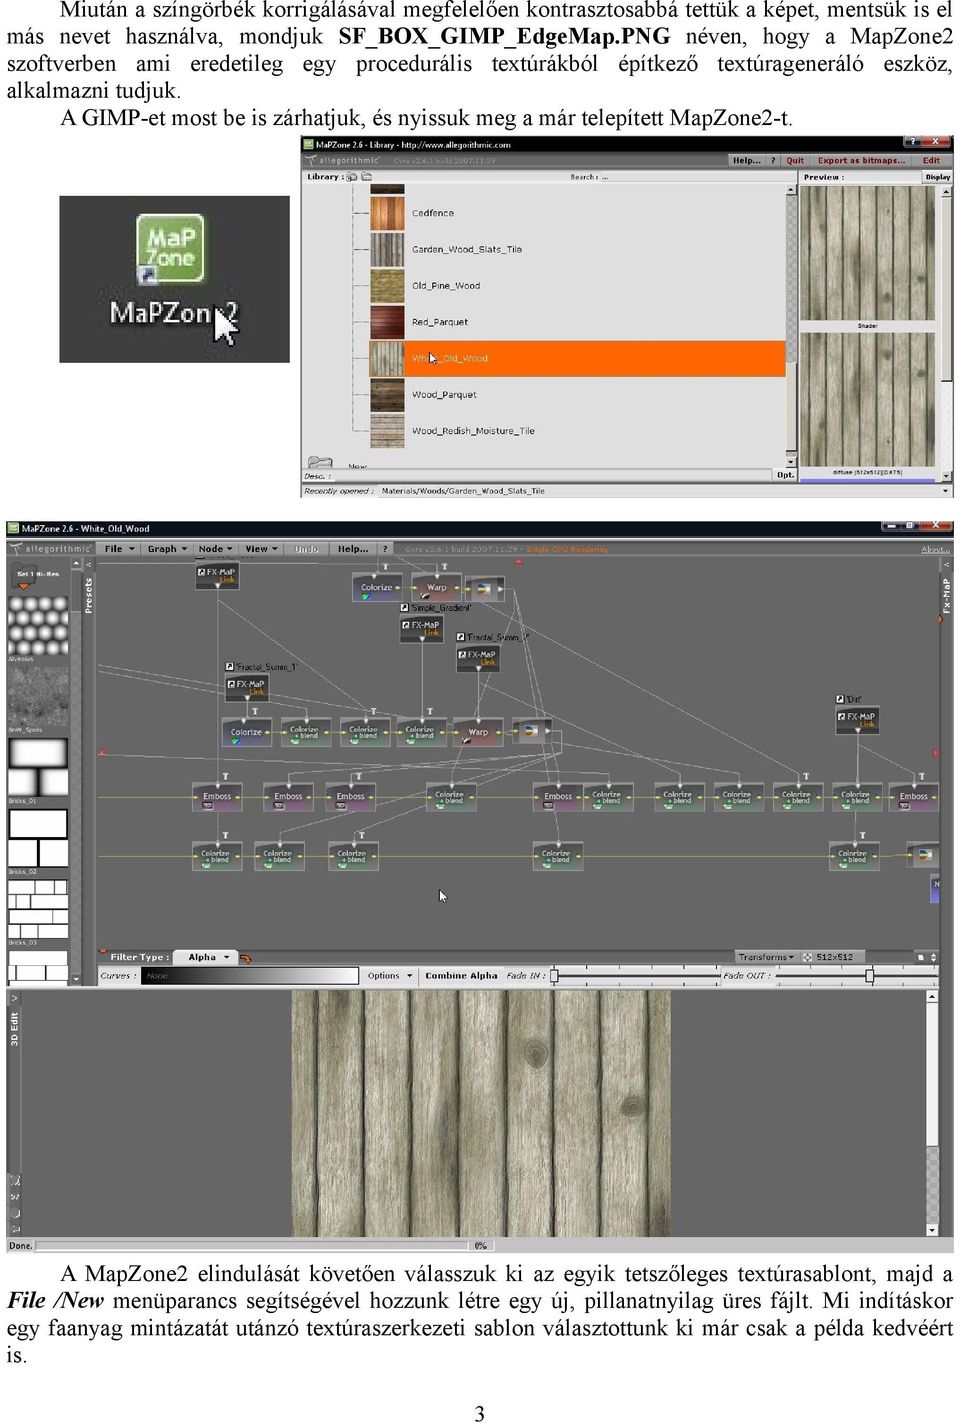The width and height of the screenshot is (960, 1423).
Task: Open the Graph menu
Action: coord(166,549)
